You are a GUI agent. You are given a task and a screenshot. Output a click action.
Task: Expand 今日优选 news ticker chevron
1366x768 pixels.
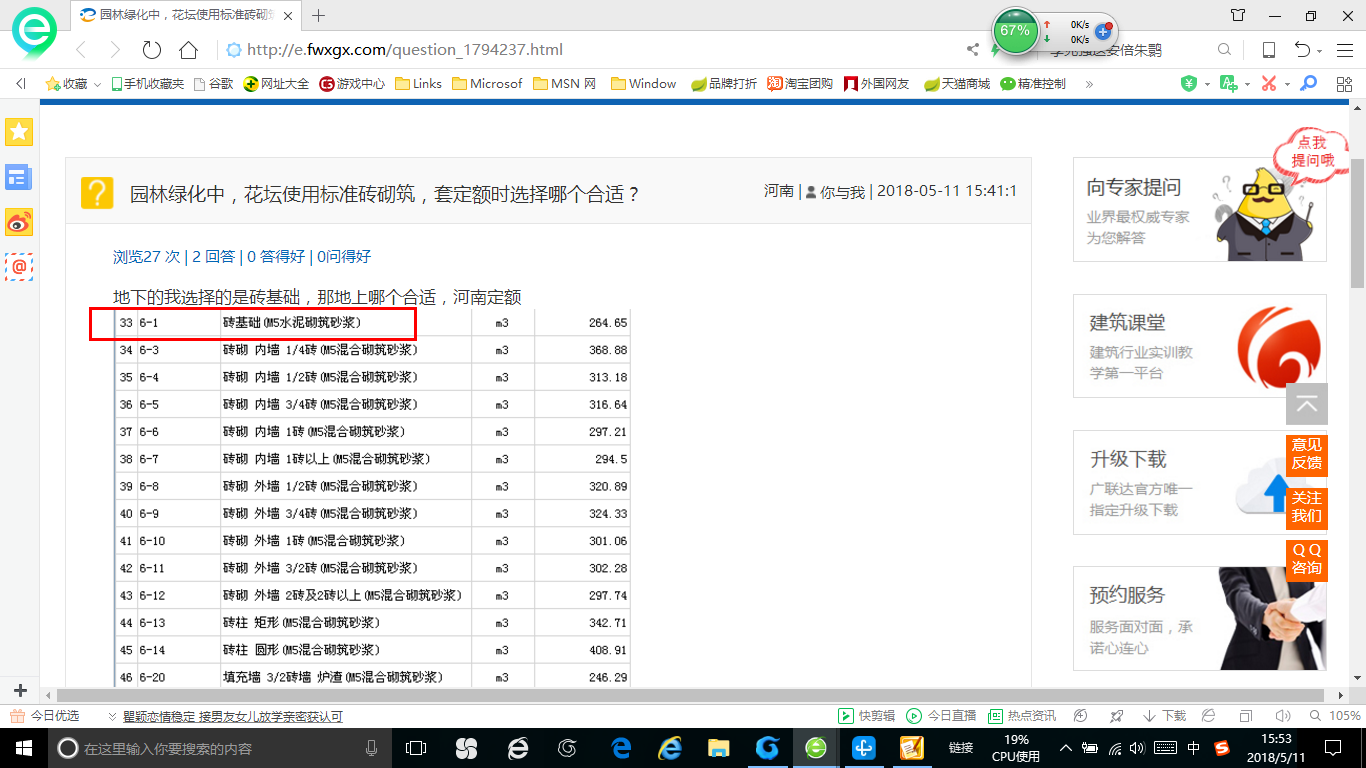pyautogui.click(x=113, y=716)
